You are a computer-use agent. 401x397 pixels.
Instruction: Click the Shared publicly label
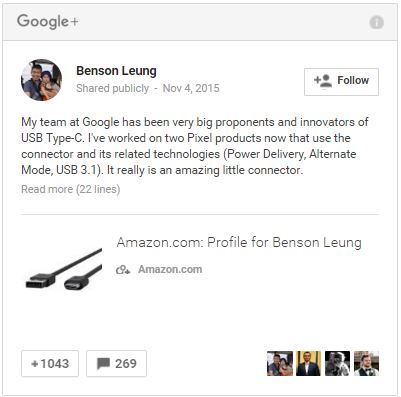click(112, 88)
